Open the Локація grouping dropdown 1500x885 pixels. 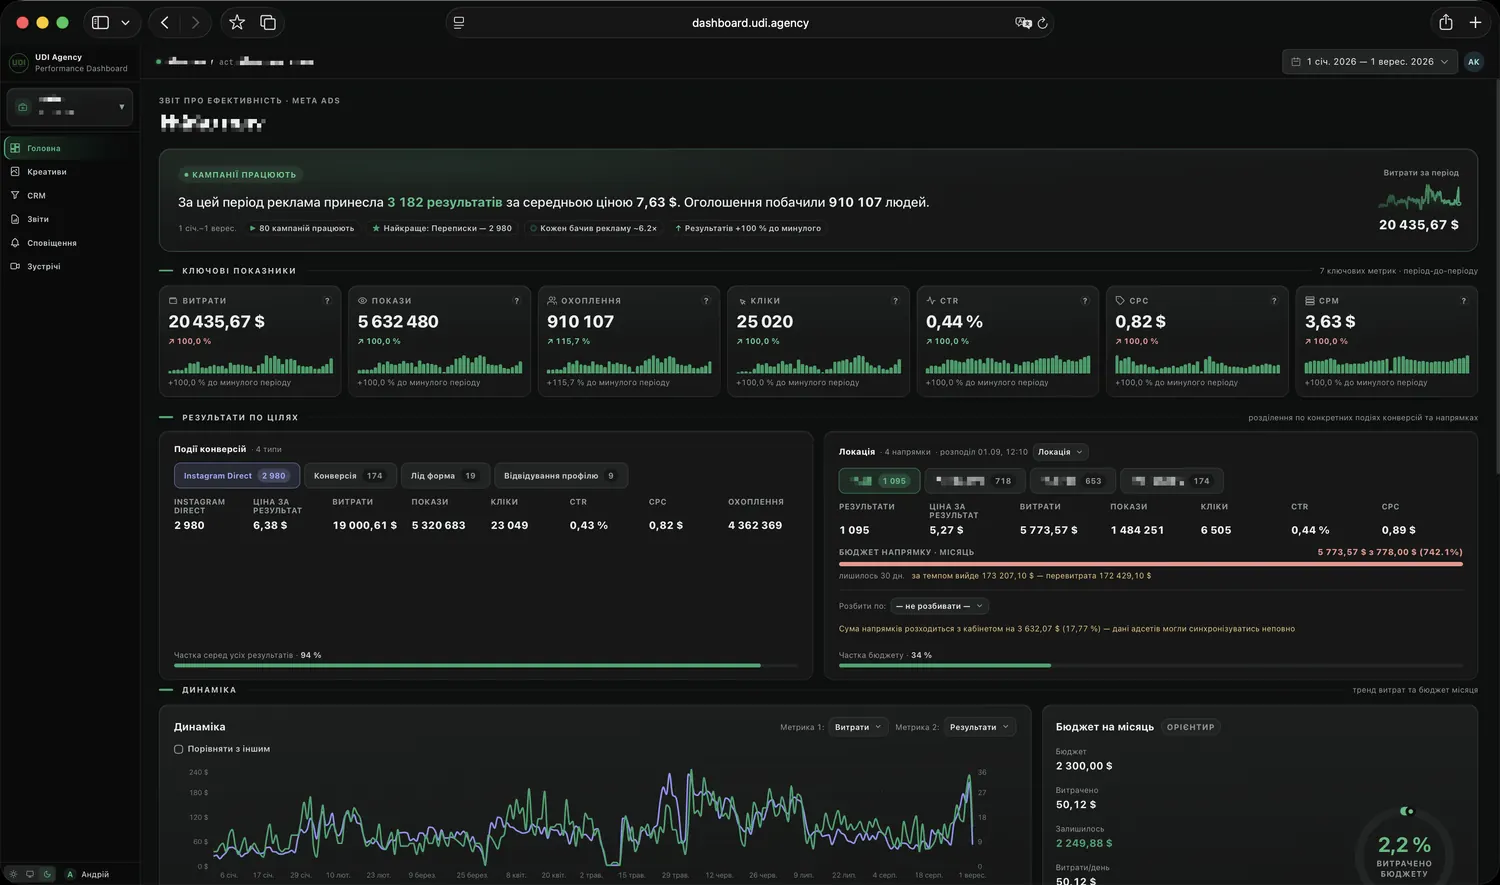[x=1060, y=452]
